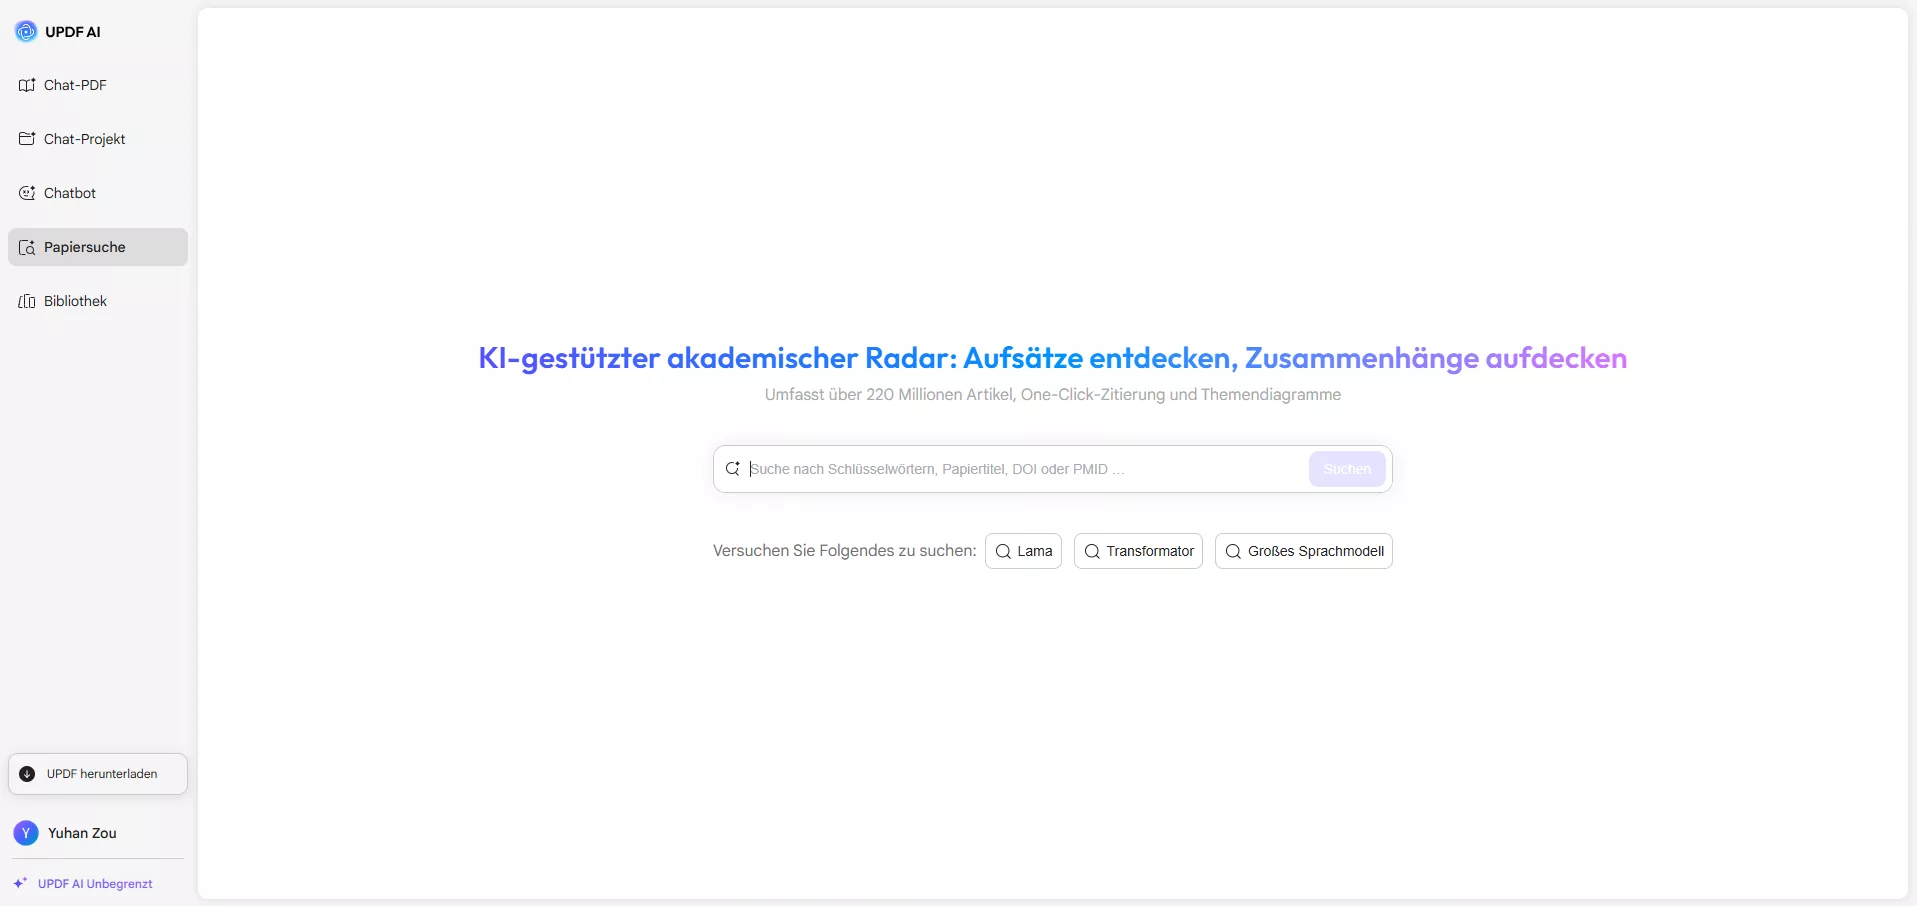Open the Yuhan Zou account name

tap(82, 833)
